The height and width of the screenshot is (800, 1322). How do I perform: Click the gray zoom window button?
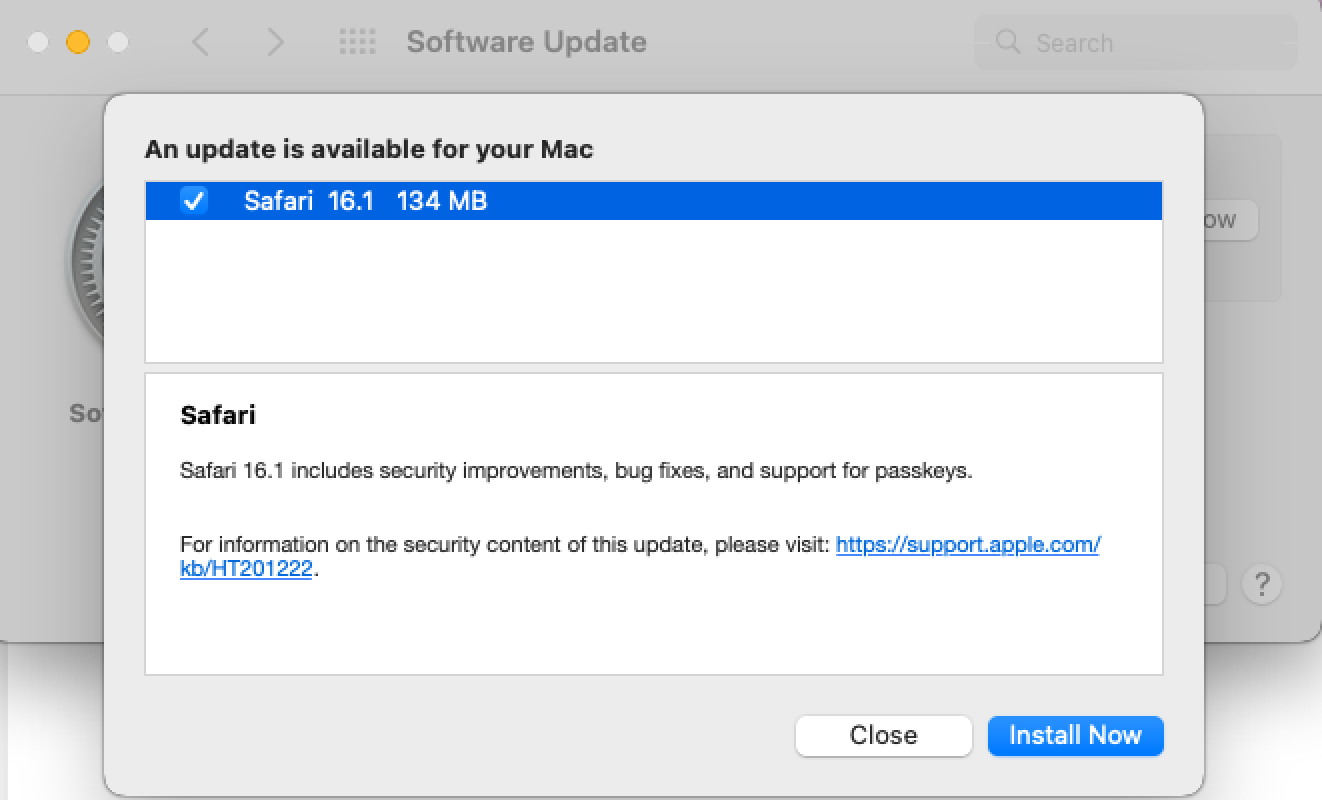point(118,42)
